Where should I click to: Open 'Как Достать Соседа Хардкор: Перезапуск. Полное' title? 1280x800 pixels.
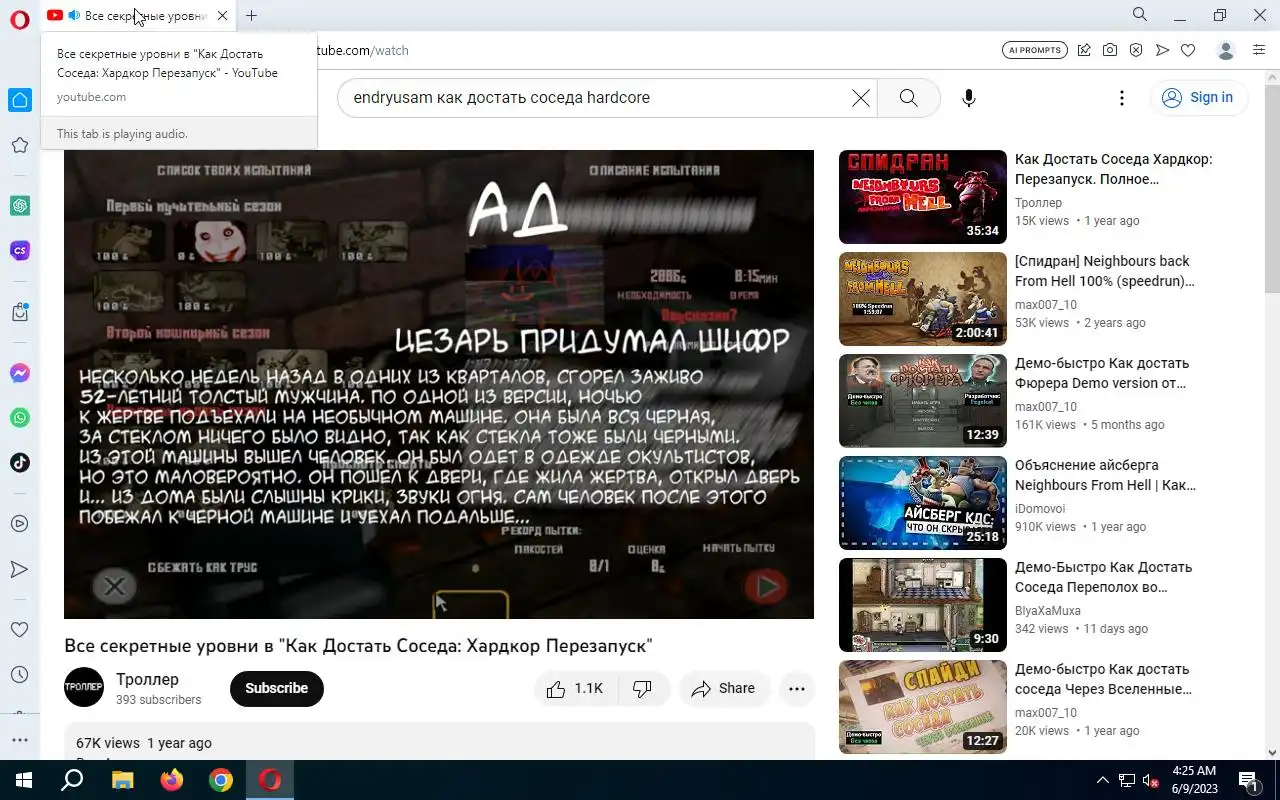(x=1114, y=169)
